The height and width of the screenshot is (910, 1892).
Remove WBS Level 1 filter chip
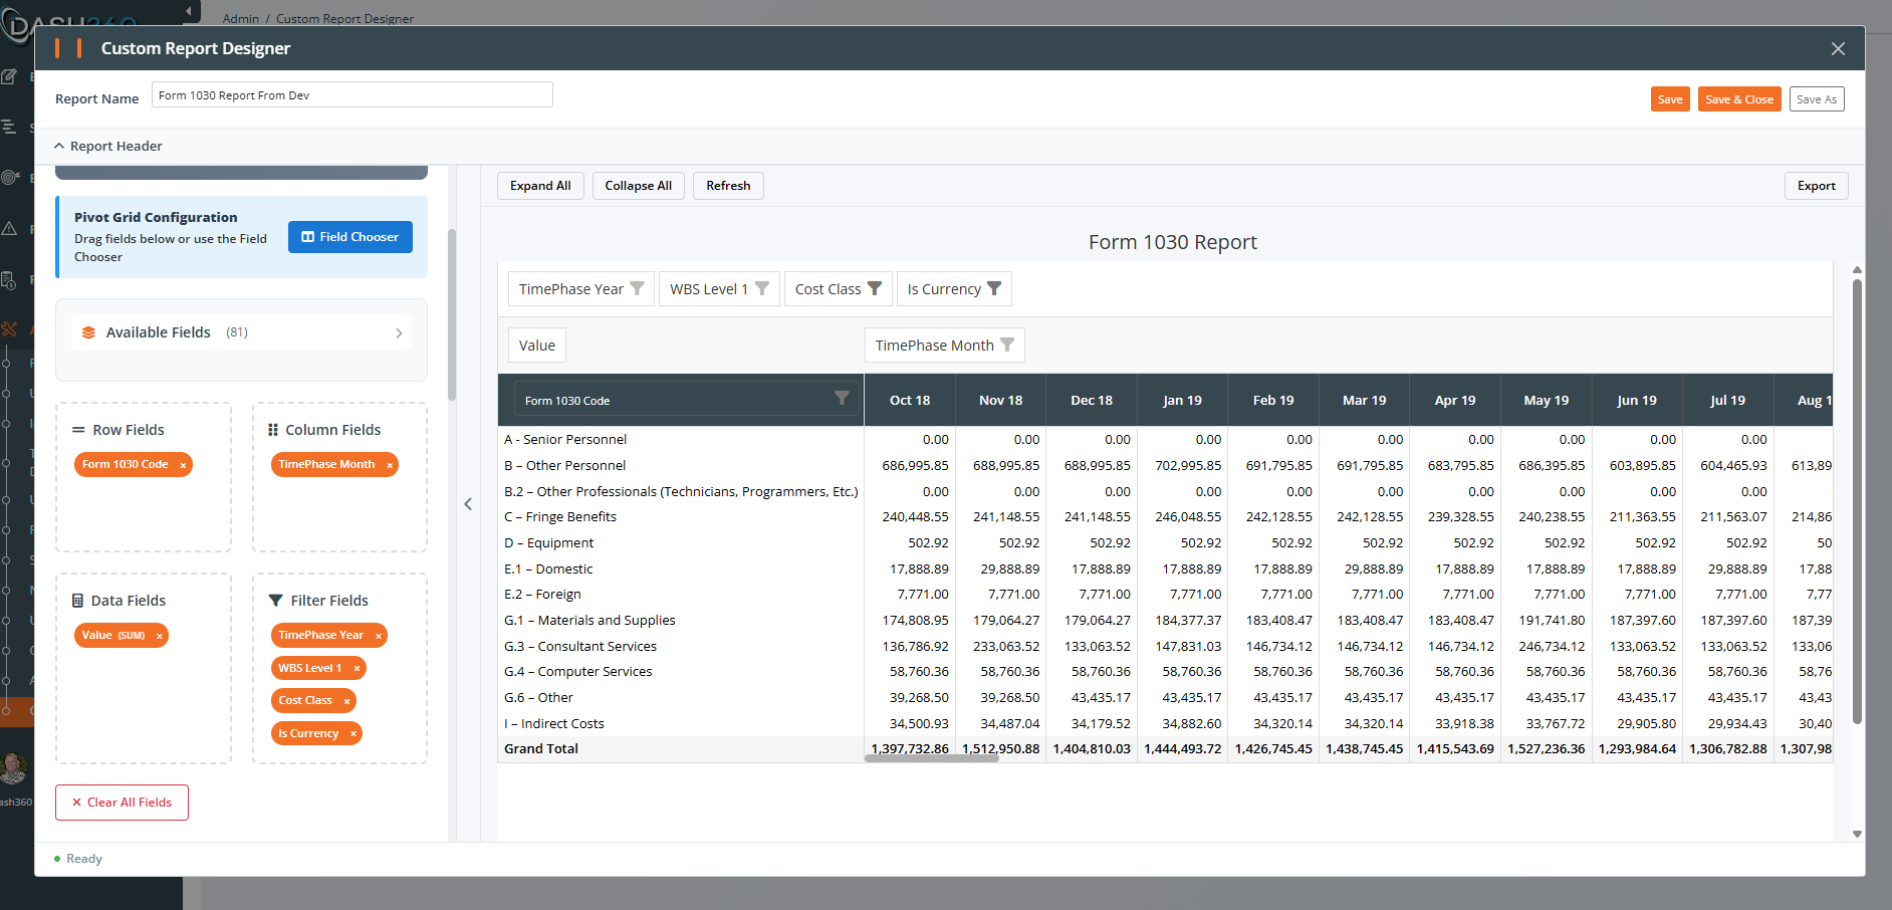click(356, 669)
